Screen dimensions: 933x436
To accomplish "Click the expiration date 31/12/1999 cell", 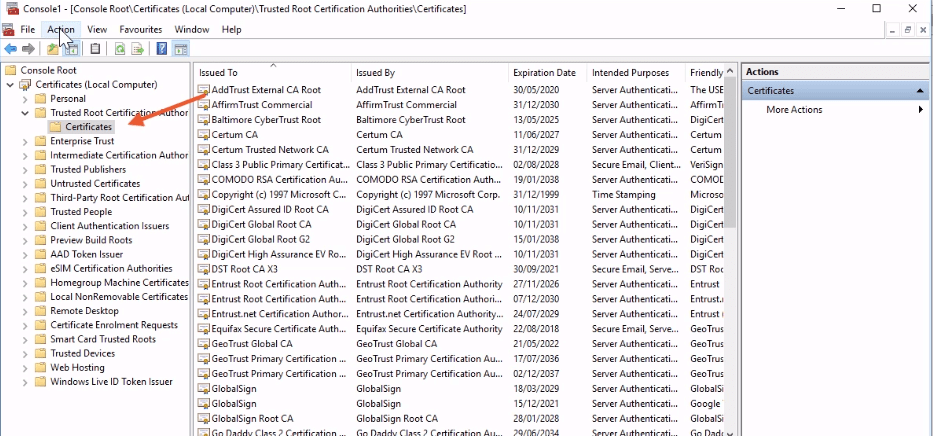I will tap(536, 195).
